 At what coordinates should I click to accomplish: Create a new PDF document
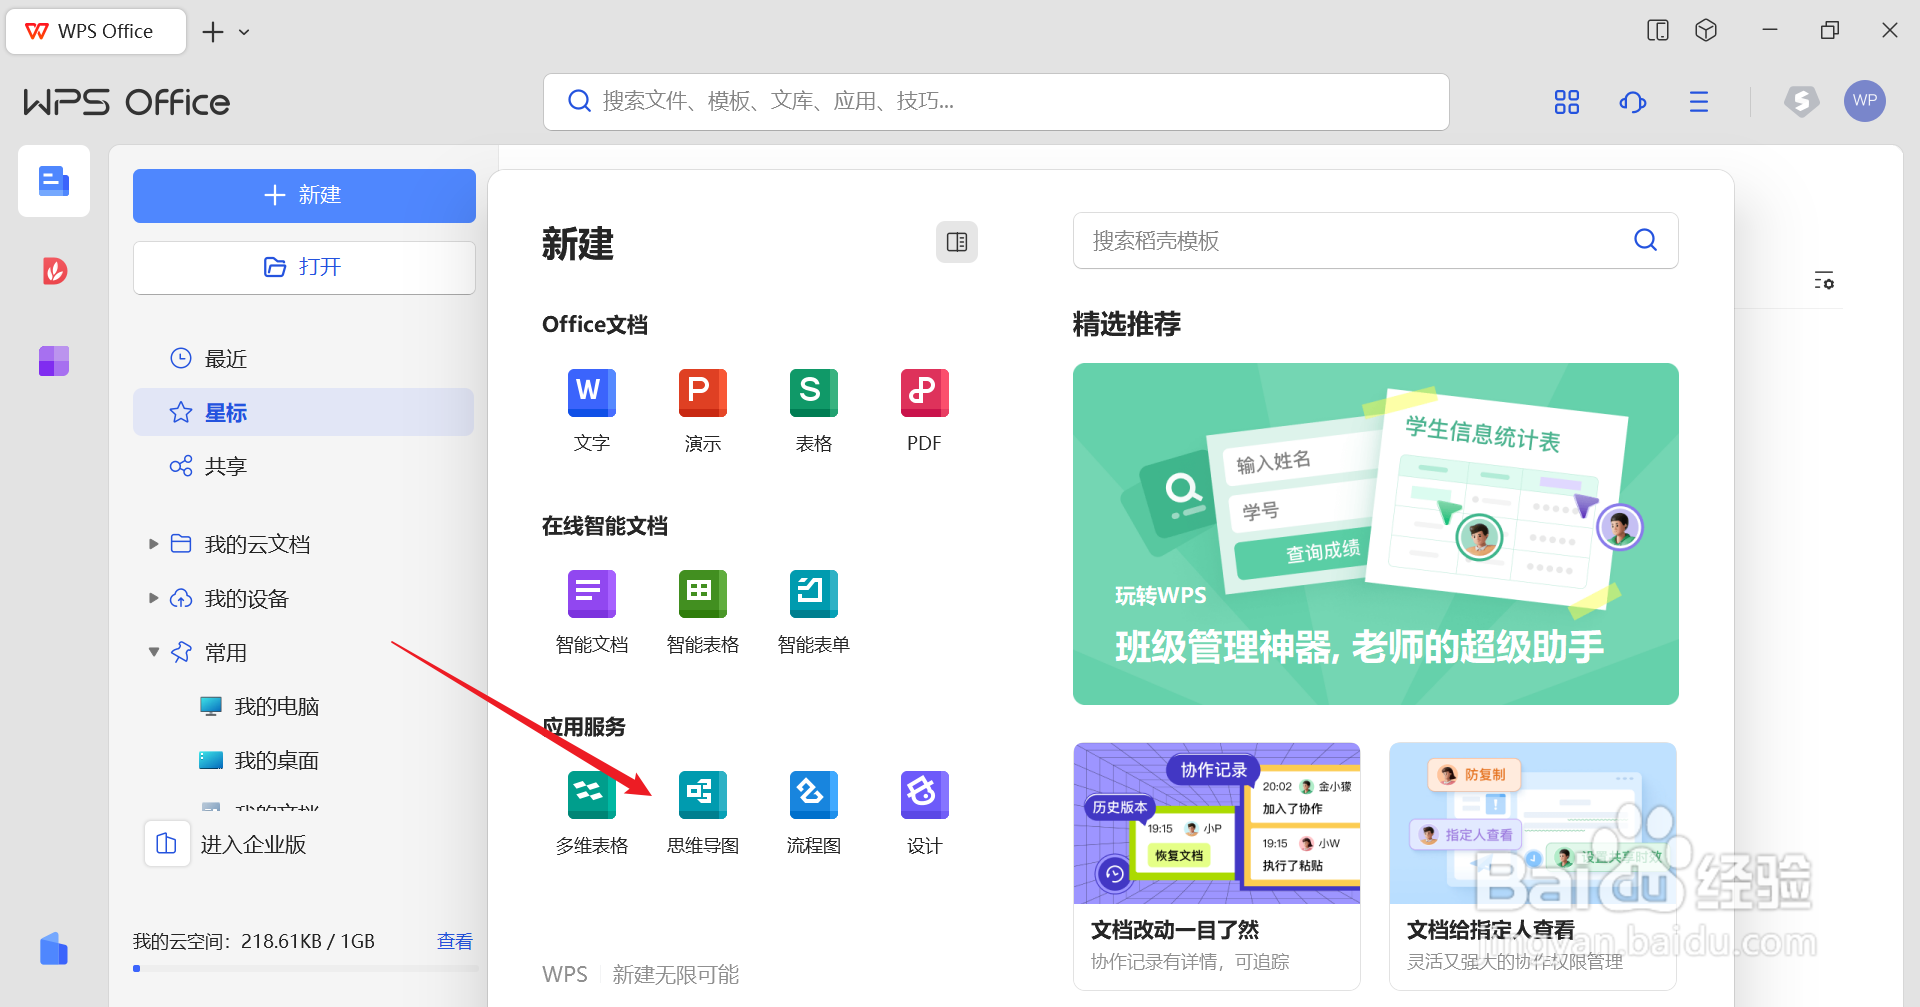point(924,410)
